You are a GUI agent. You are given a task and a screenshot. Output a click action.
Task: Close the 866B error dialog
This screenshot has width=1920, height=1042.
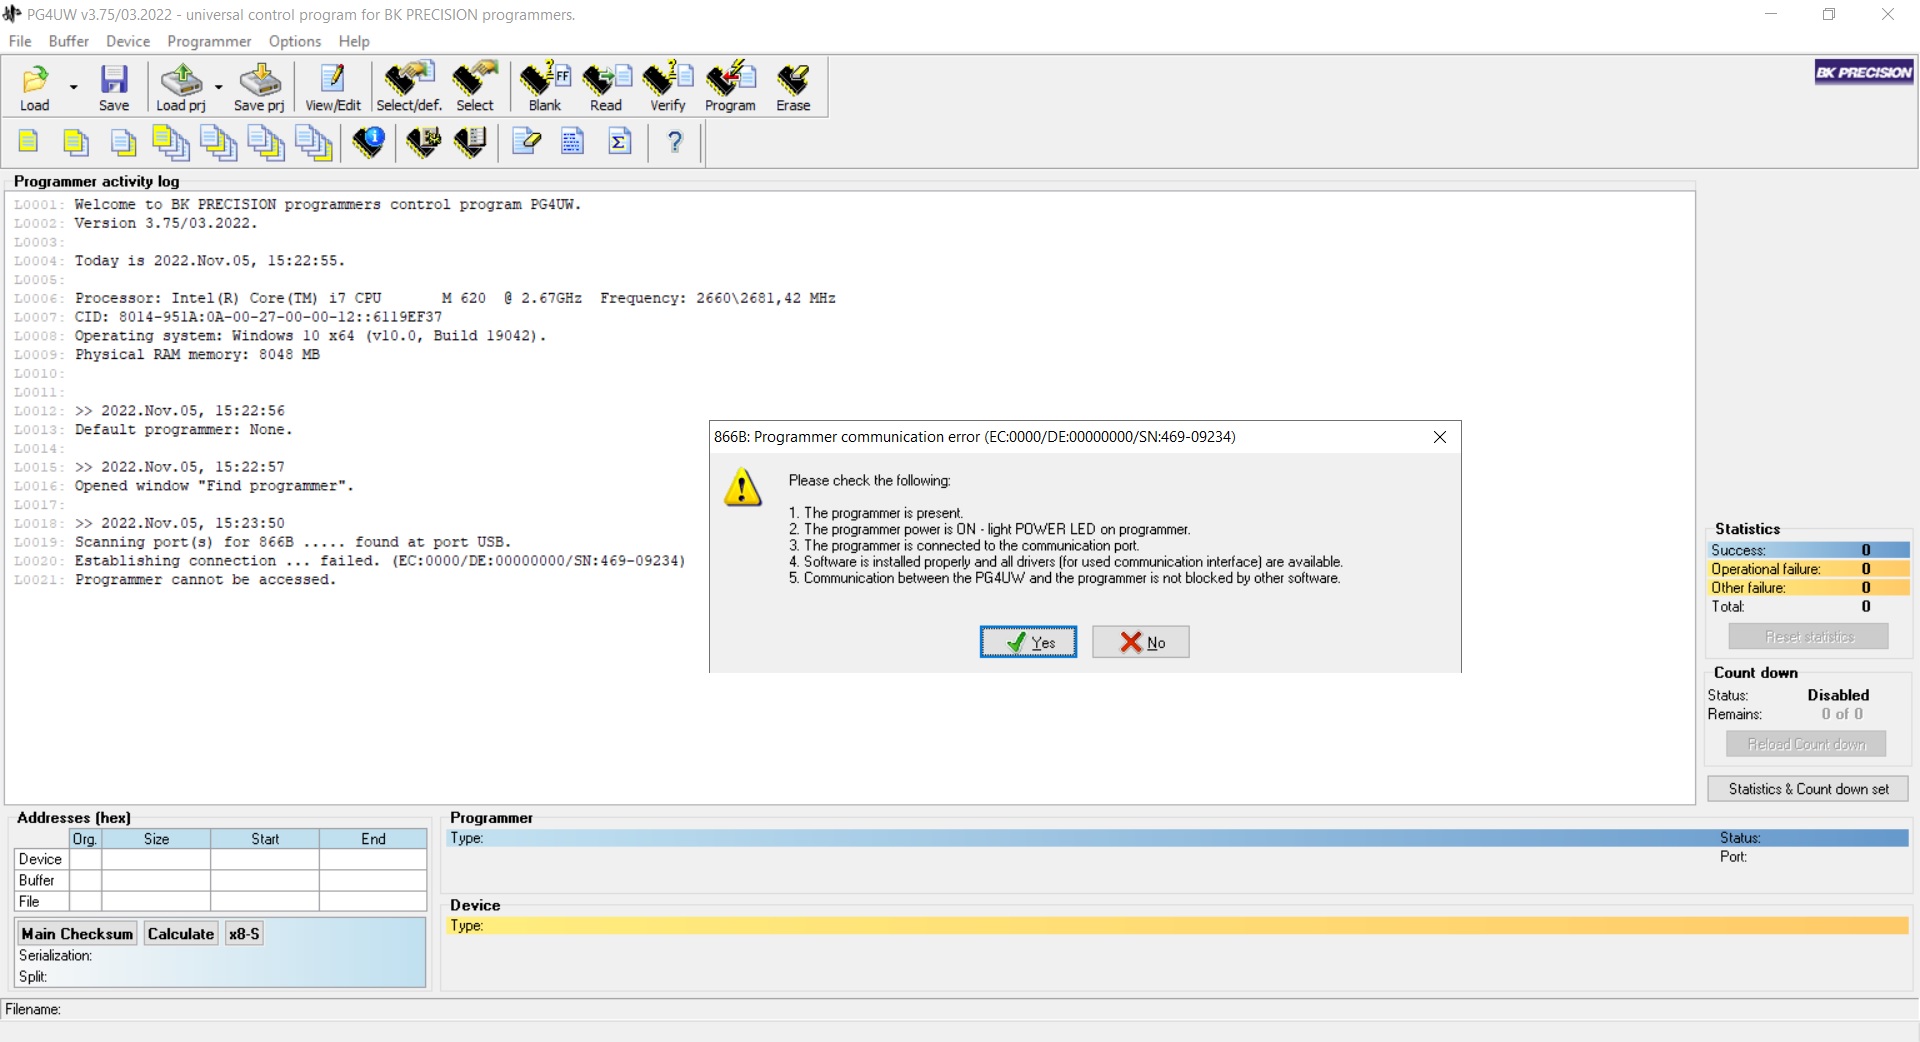[1440, 437]
